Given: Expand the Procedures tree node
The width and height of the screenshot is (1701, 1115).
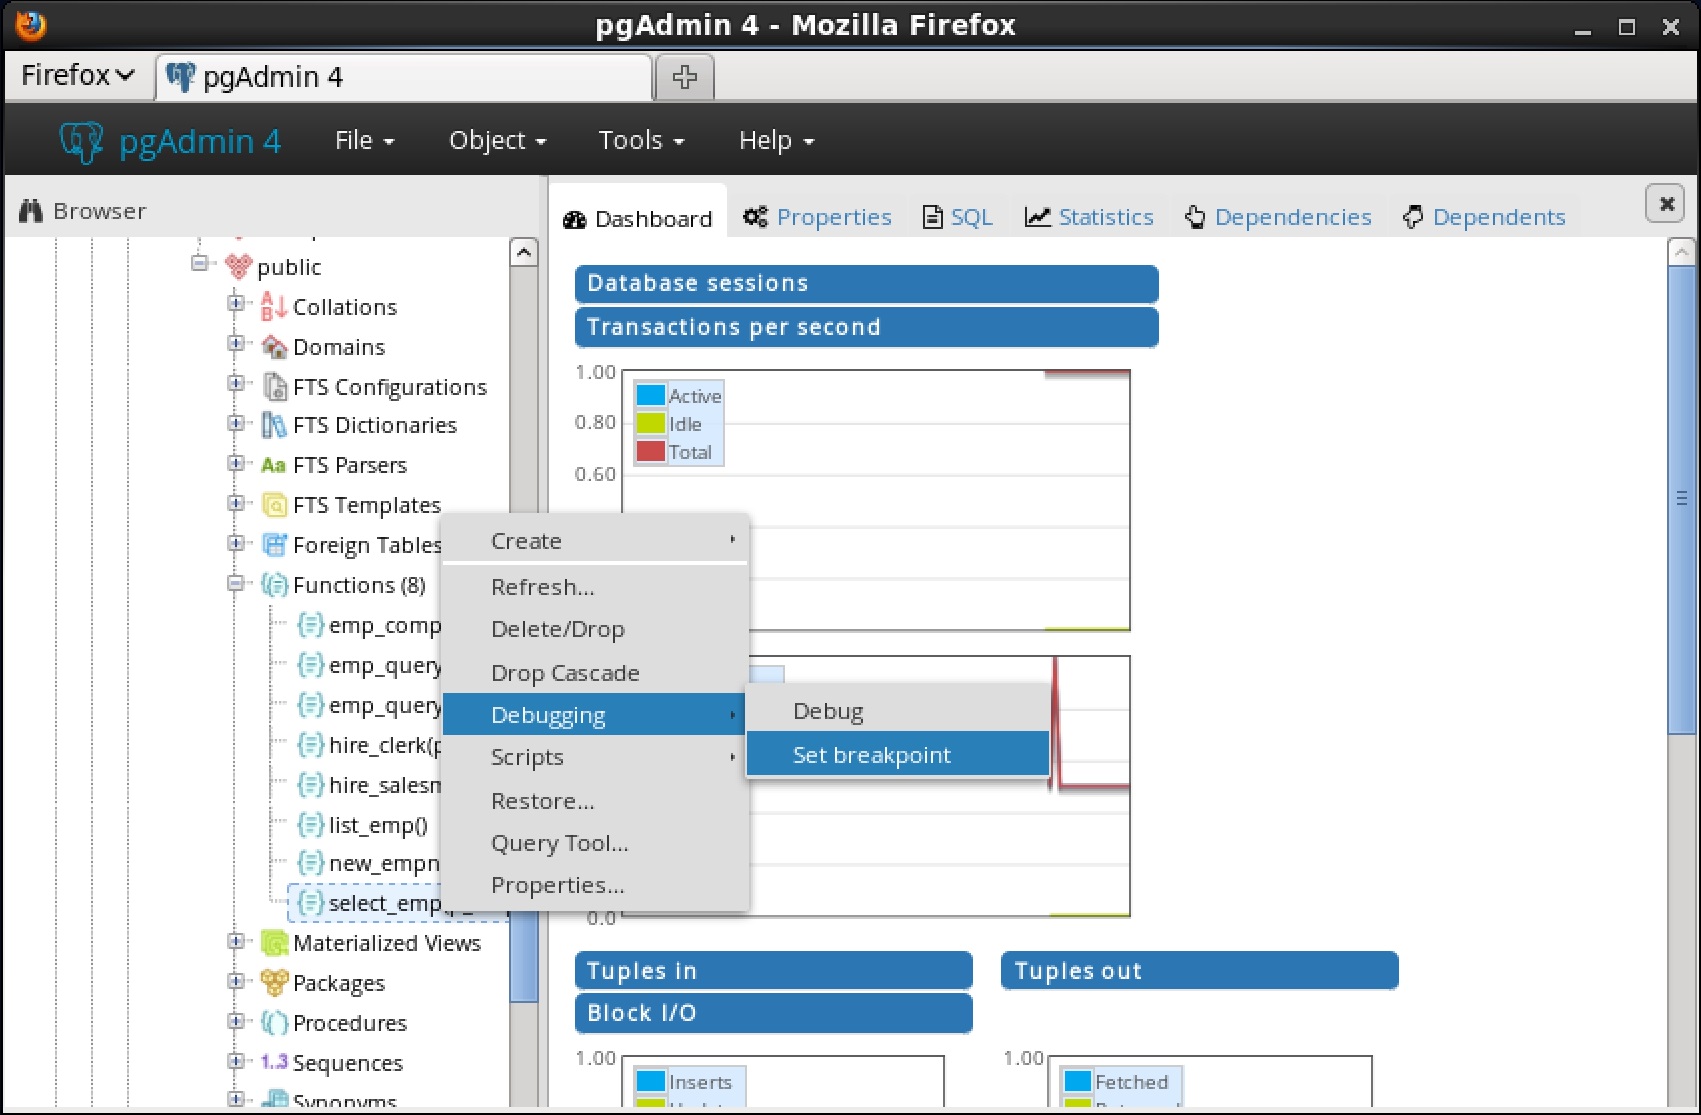Looking at the screenshot, I should click(235, 1022).
